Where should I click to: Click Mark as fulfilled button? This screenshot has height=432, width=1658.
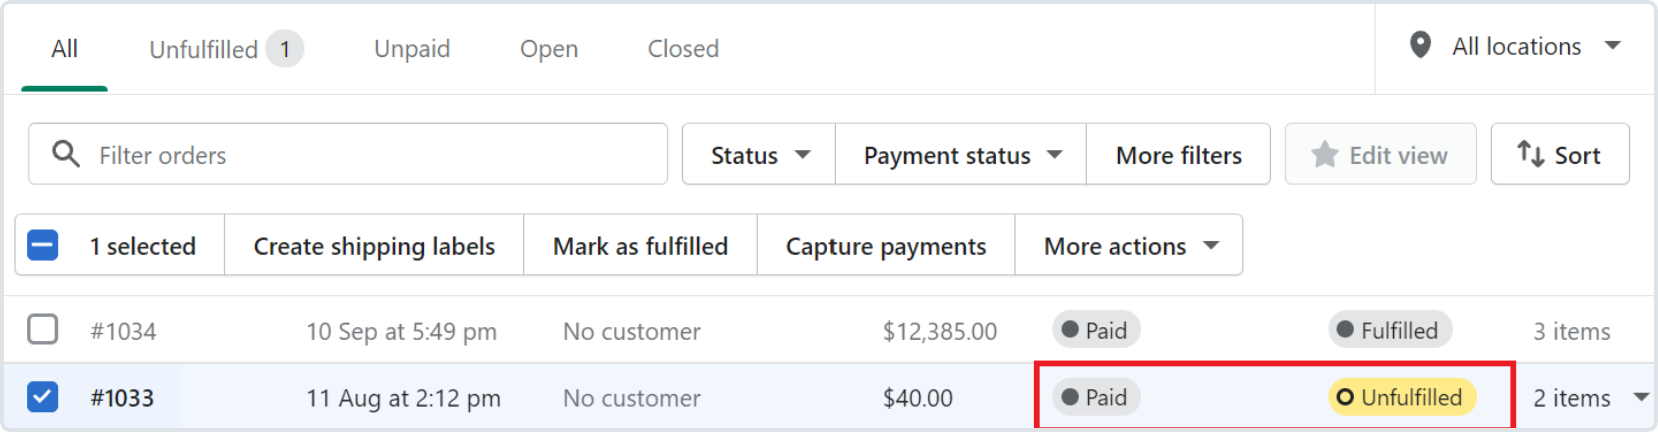coord(640,245)
